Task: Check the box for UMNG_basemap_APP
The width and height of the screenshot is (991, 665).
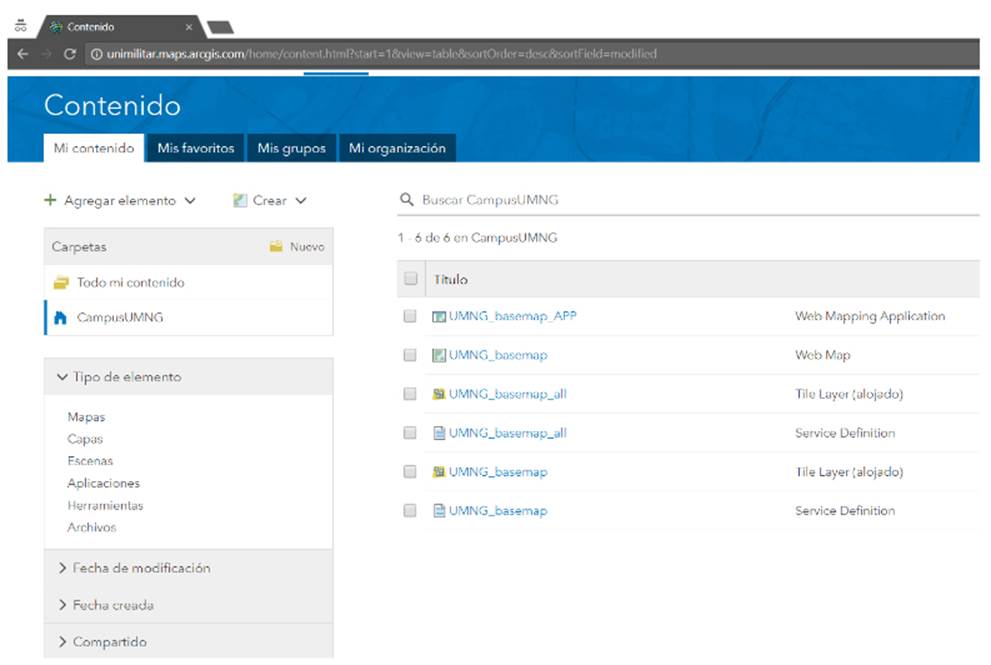Action: coord(410,317)
